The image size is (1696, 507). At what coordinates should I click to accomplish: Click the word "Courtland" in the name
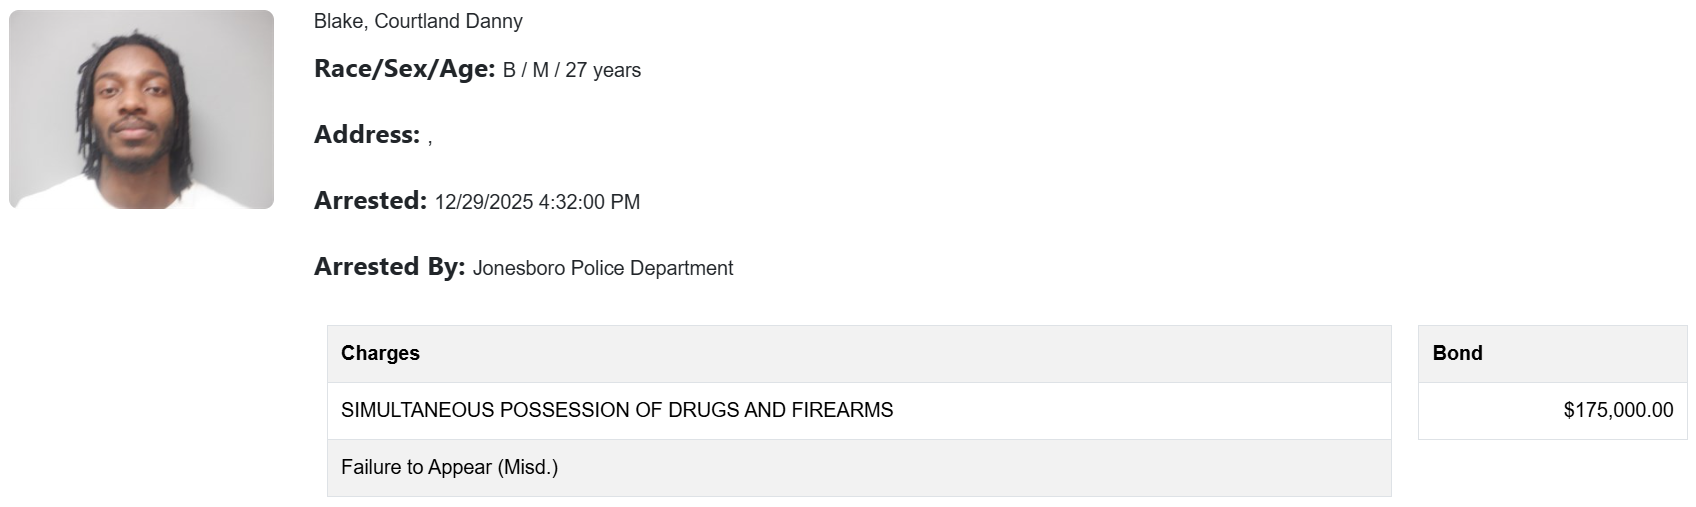point(416,21)
